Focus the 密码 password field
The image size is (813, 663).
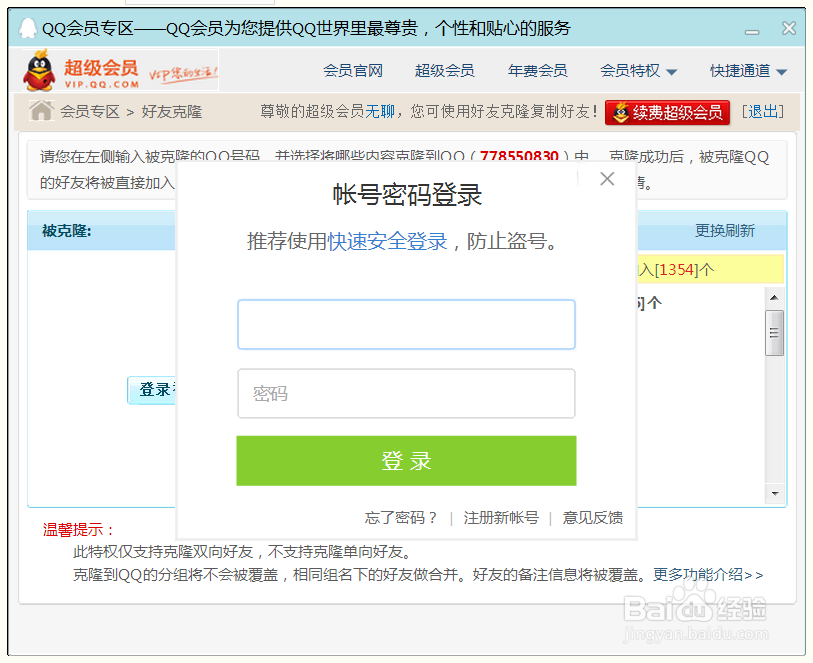[x=406, y=393]
